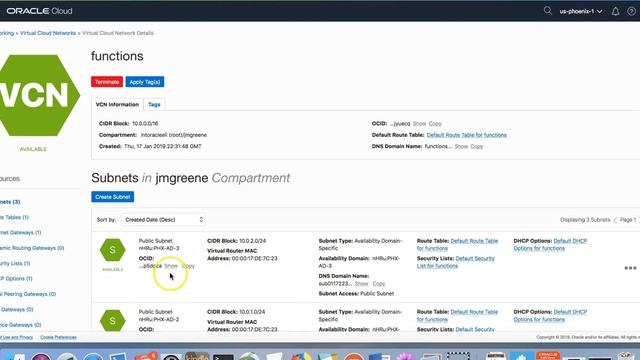Select Service Gateways (0) resource
This screenshot has height=360, width=640.
[x=20, y=325]
